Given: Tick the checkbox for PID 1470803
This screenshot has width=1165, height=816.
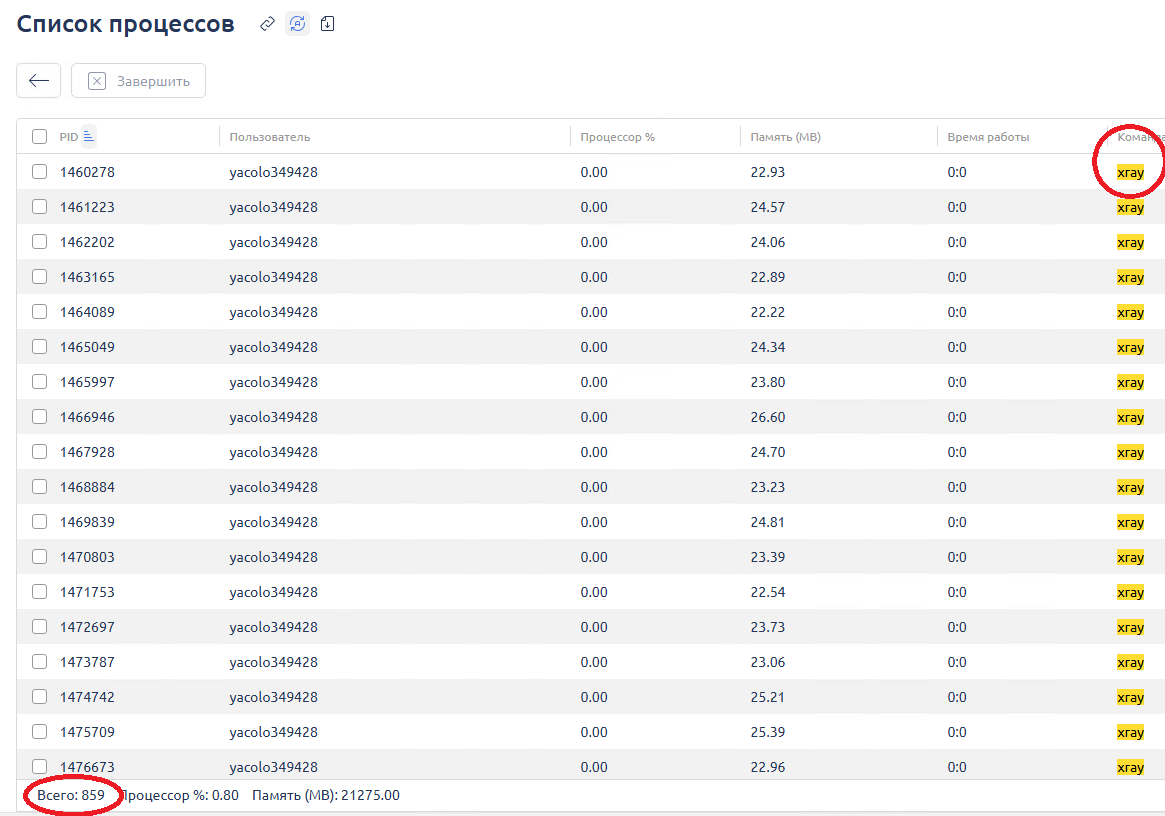Looking at the screenshot, I should (39, 557).
